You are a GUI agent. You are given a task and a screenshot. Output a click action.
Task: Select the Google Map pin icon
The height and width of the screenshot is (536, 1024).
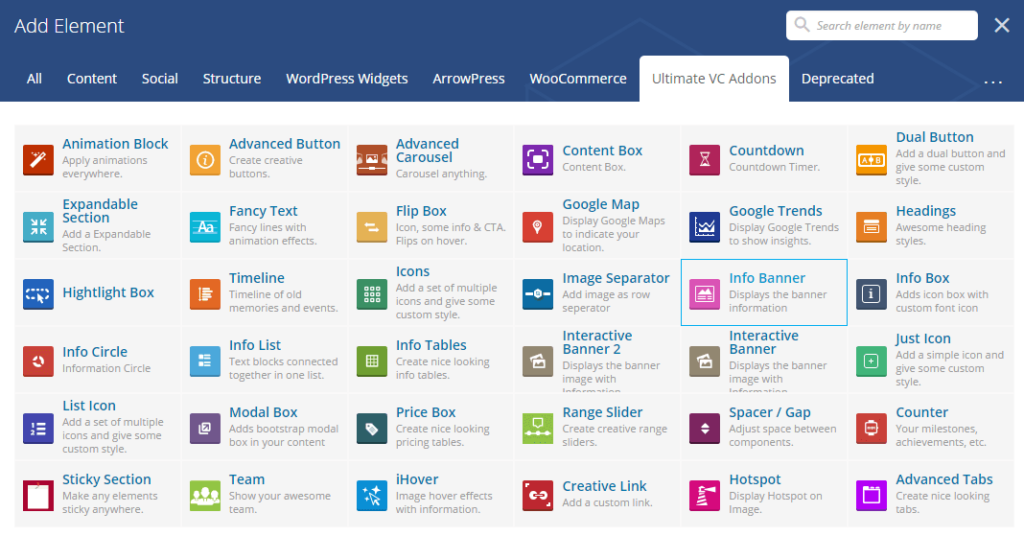point(538,227)
